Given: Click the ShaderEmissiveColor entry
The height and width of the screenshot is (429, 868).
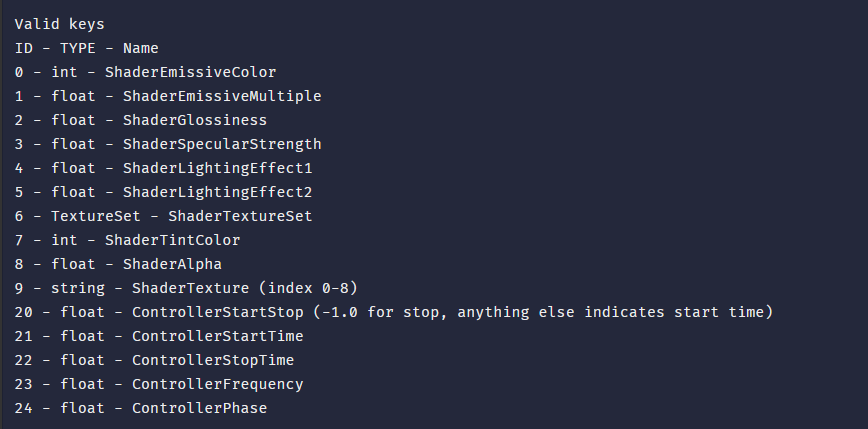Looking at the screenshot, I should 190,72.
